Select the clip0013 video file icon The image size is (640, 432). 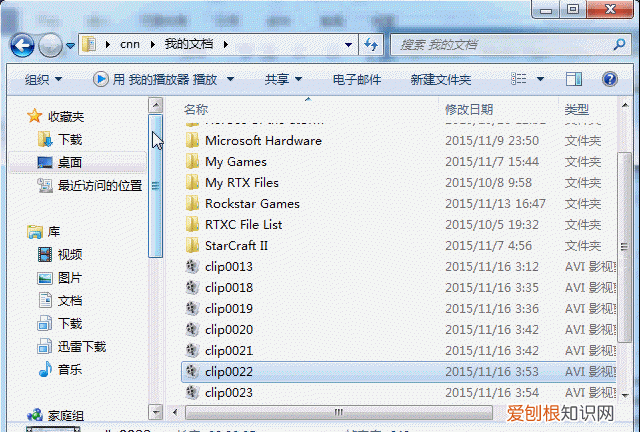[192, 266]
